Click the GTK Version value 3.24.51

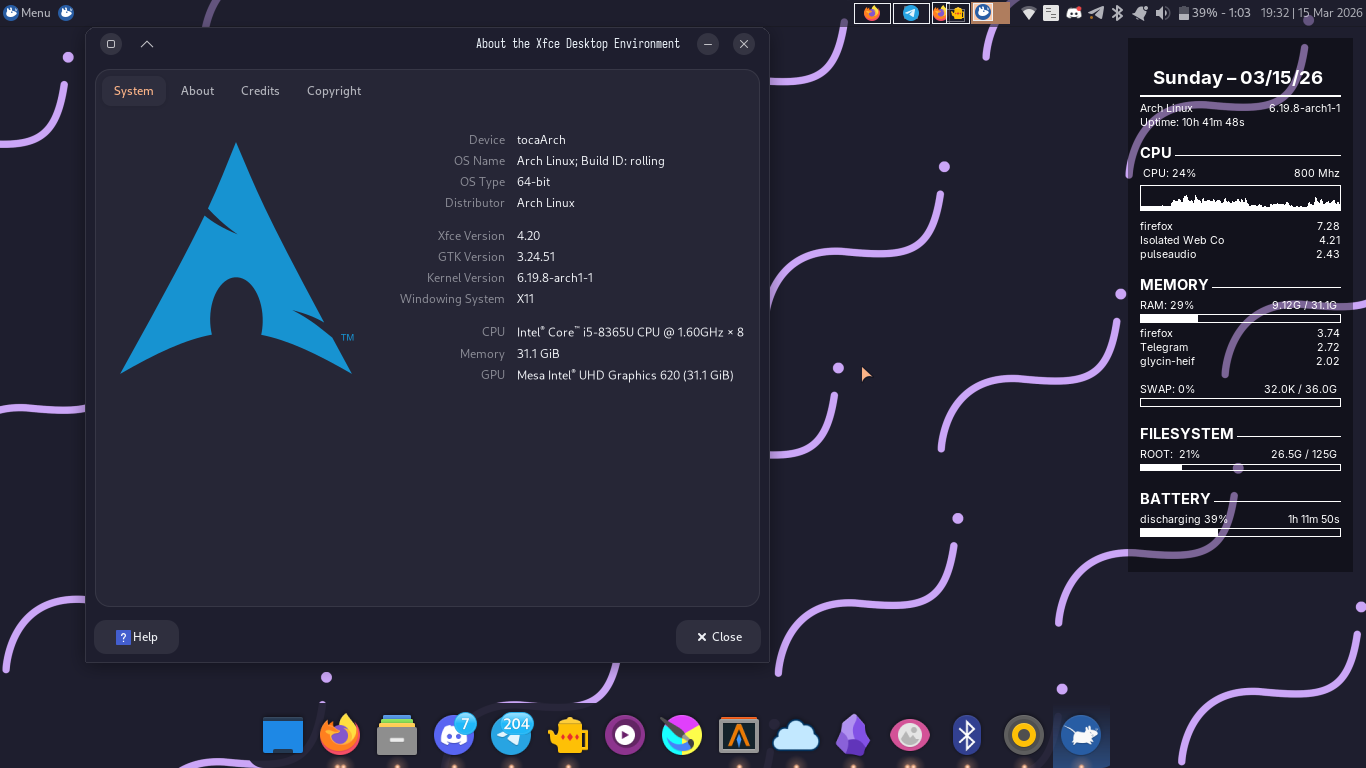[x=536, y=257]
